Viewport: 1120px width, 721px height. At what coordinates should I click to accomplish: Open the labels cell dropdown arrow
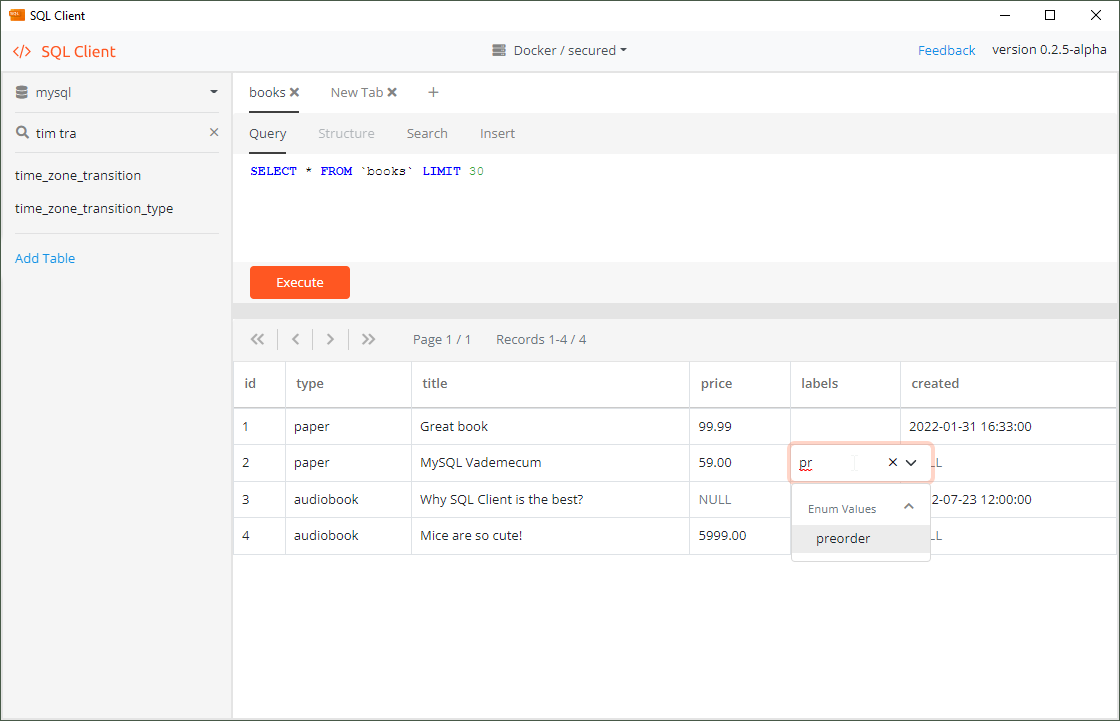tap(911, 463)
